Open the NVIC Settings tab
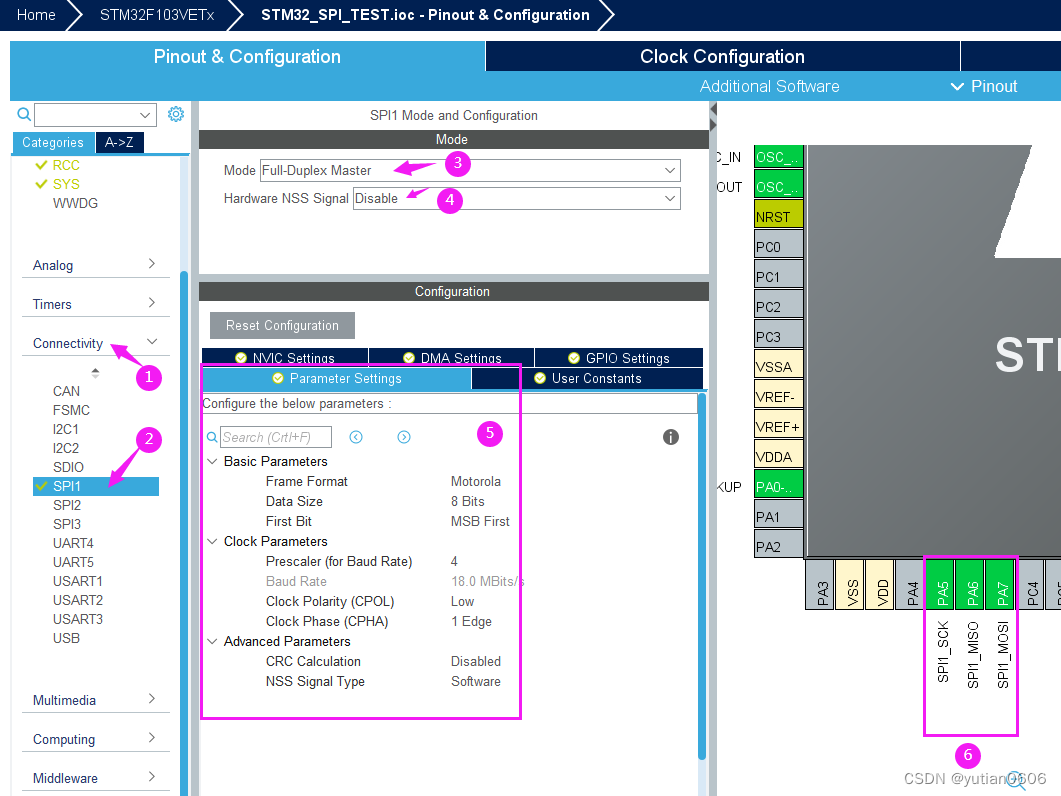The image size is (1061, 796). click(x=285, y=358)
